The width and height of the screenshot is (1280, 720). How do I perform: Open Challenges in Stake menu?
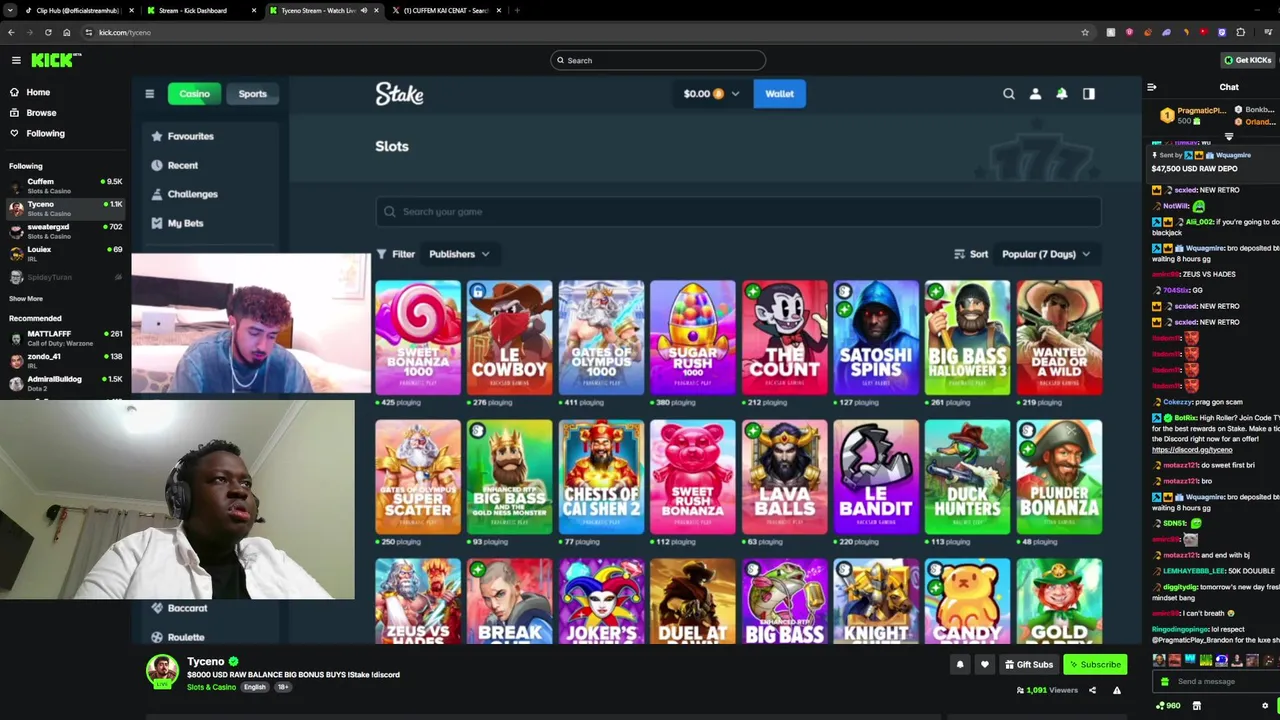tap(185, 194)
